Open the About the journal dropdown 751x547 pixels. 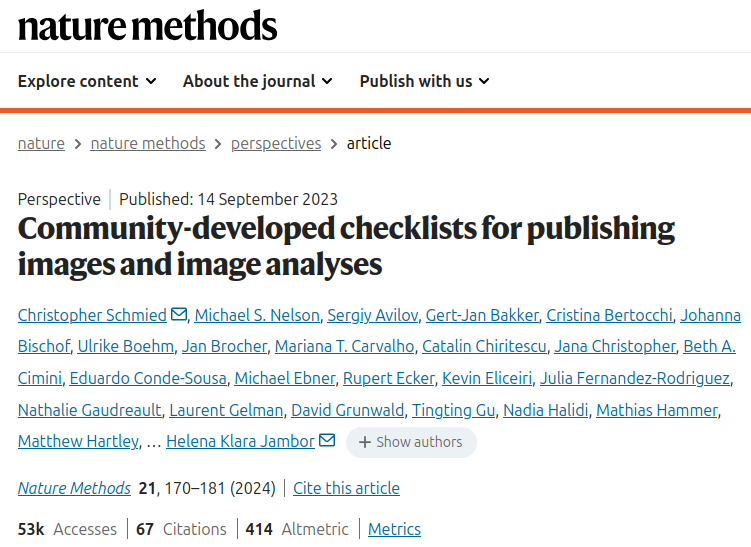(257, 81)
